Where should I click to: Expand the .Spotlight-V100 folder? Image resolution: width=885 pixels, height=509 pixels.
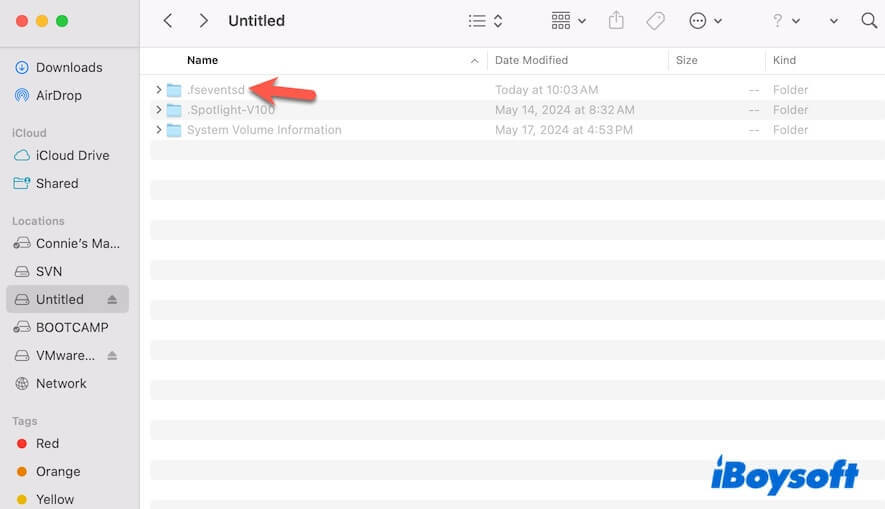click(159, 109)
